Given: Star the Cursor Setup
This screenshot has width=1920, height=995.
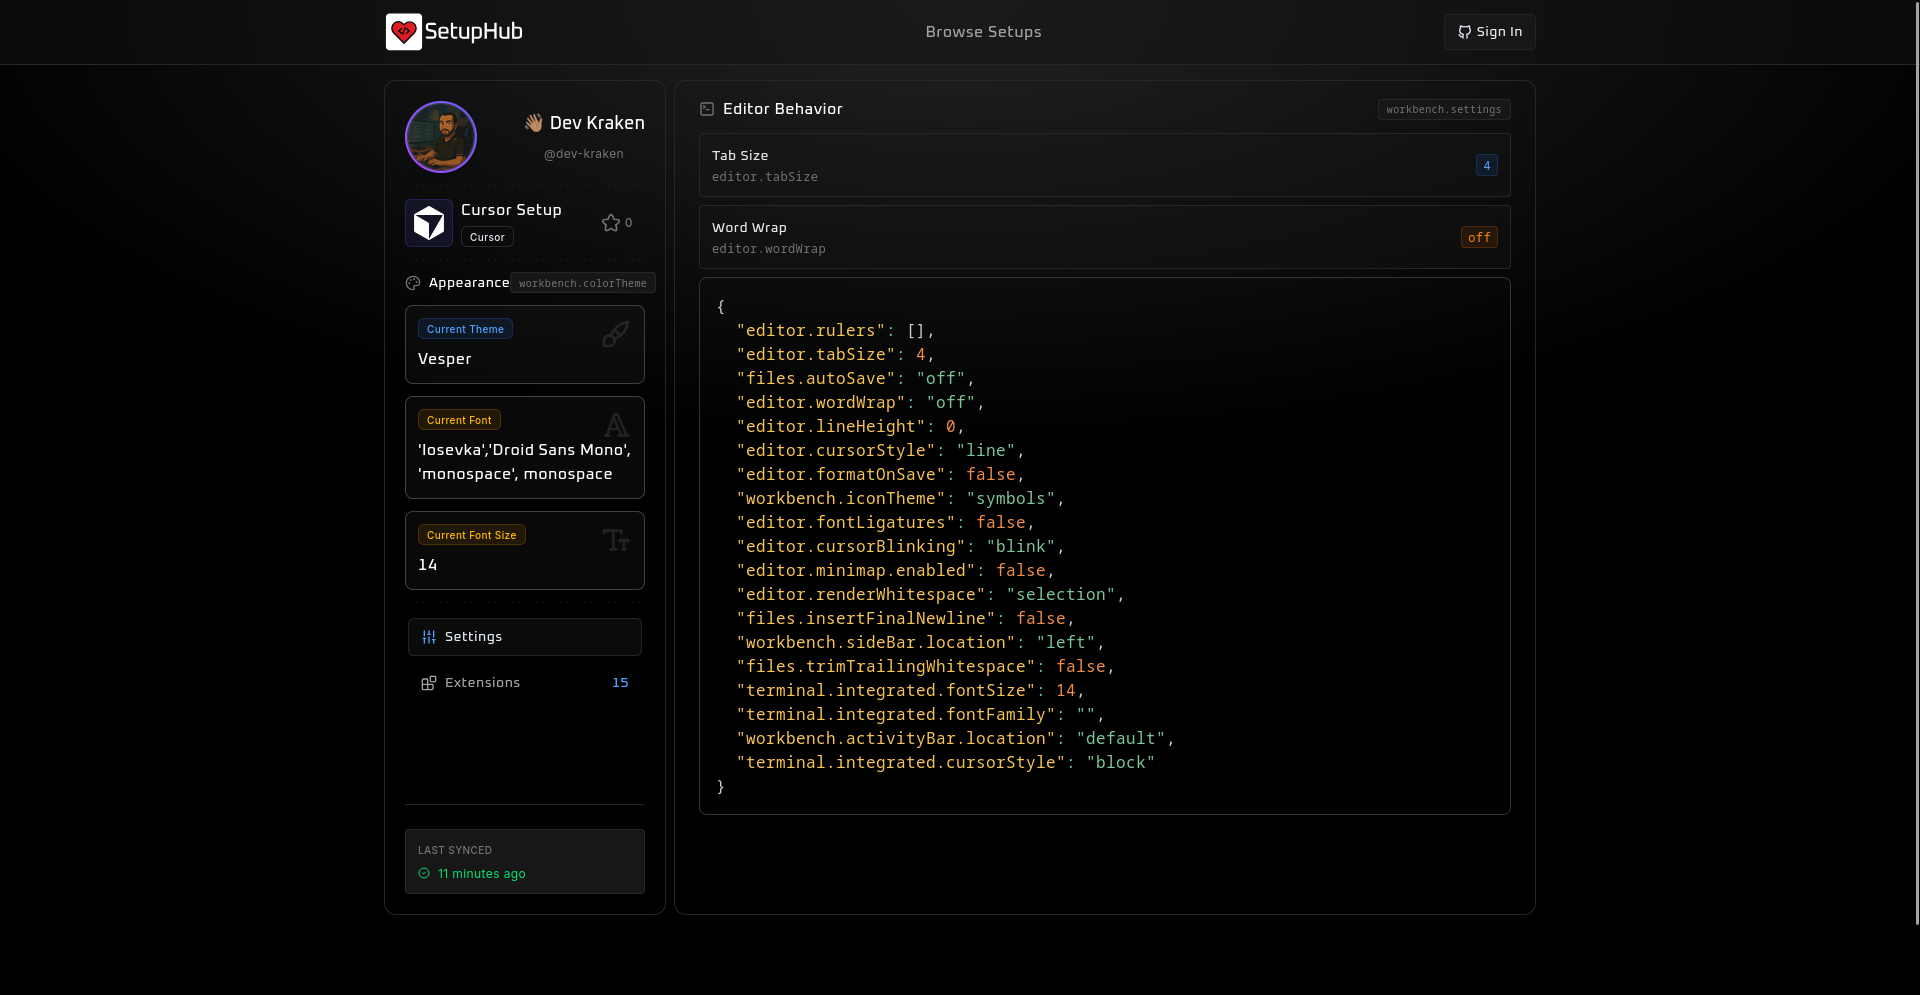Looking at the screenshot, I should 612,222.
